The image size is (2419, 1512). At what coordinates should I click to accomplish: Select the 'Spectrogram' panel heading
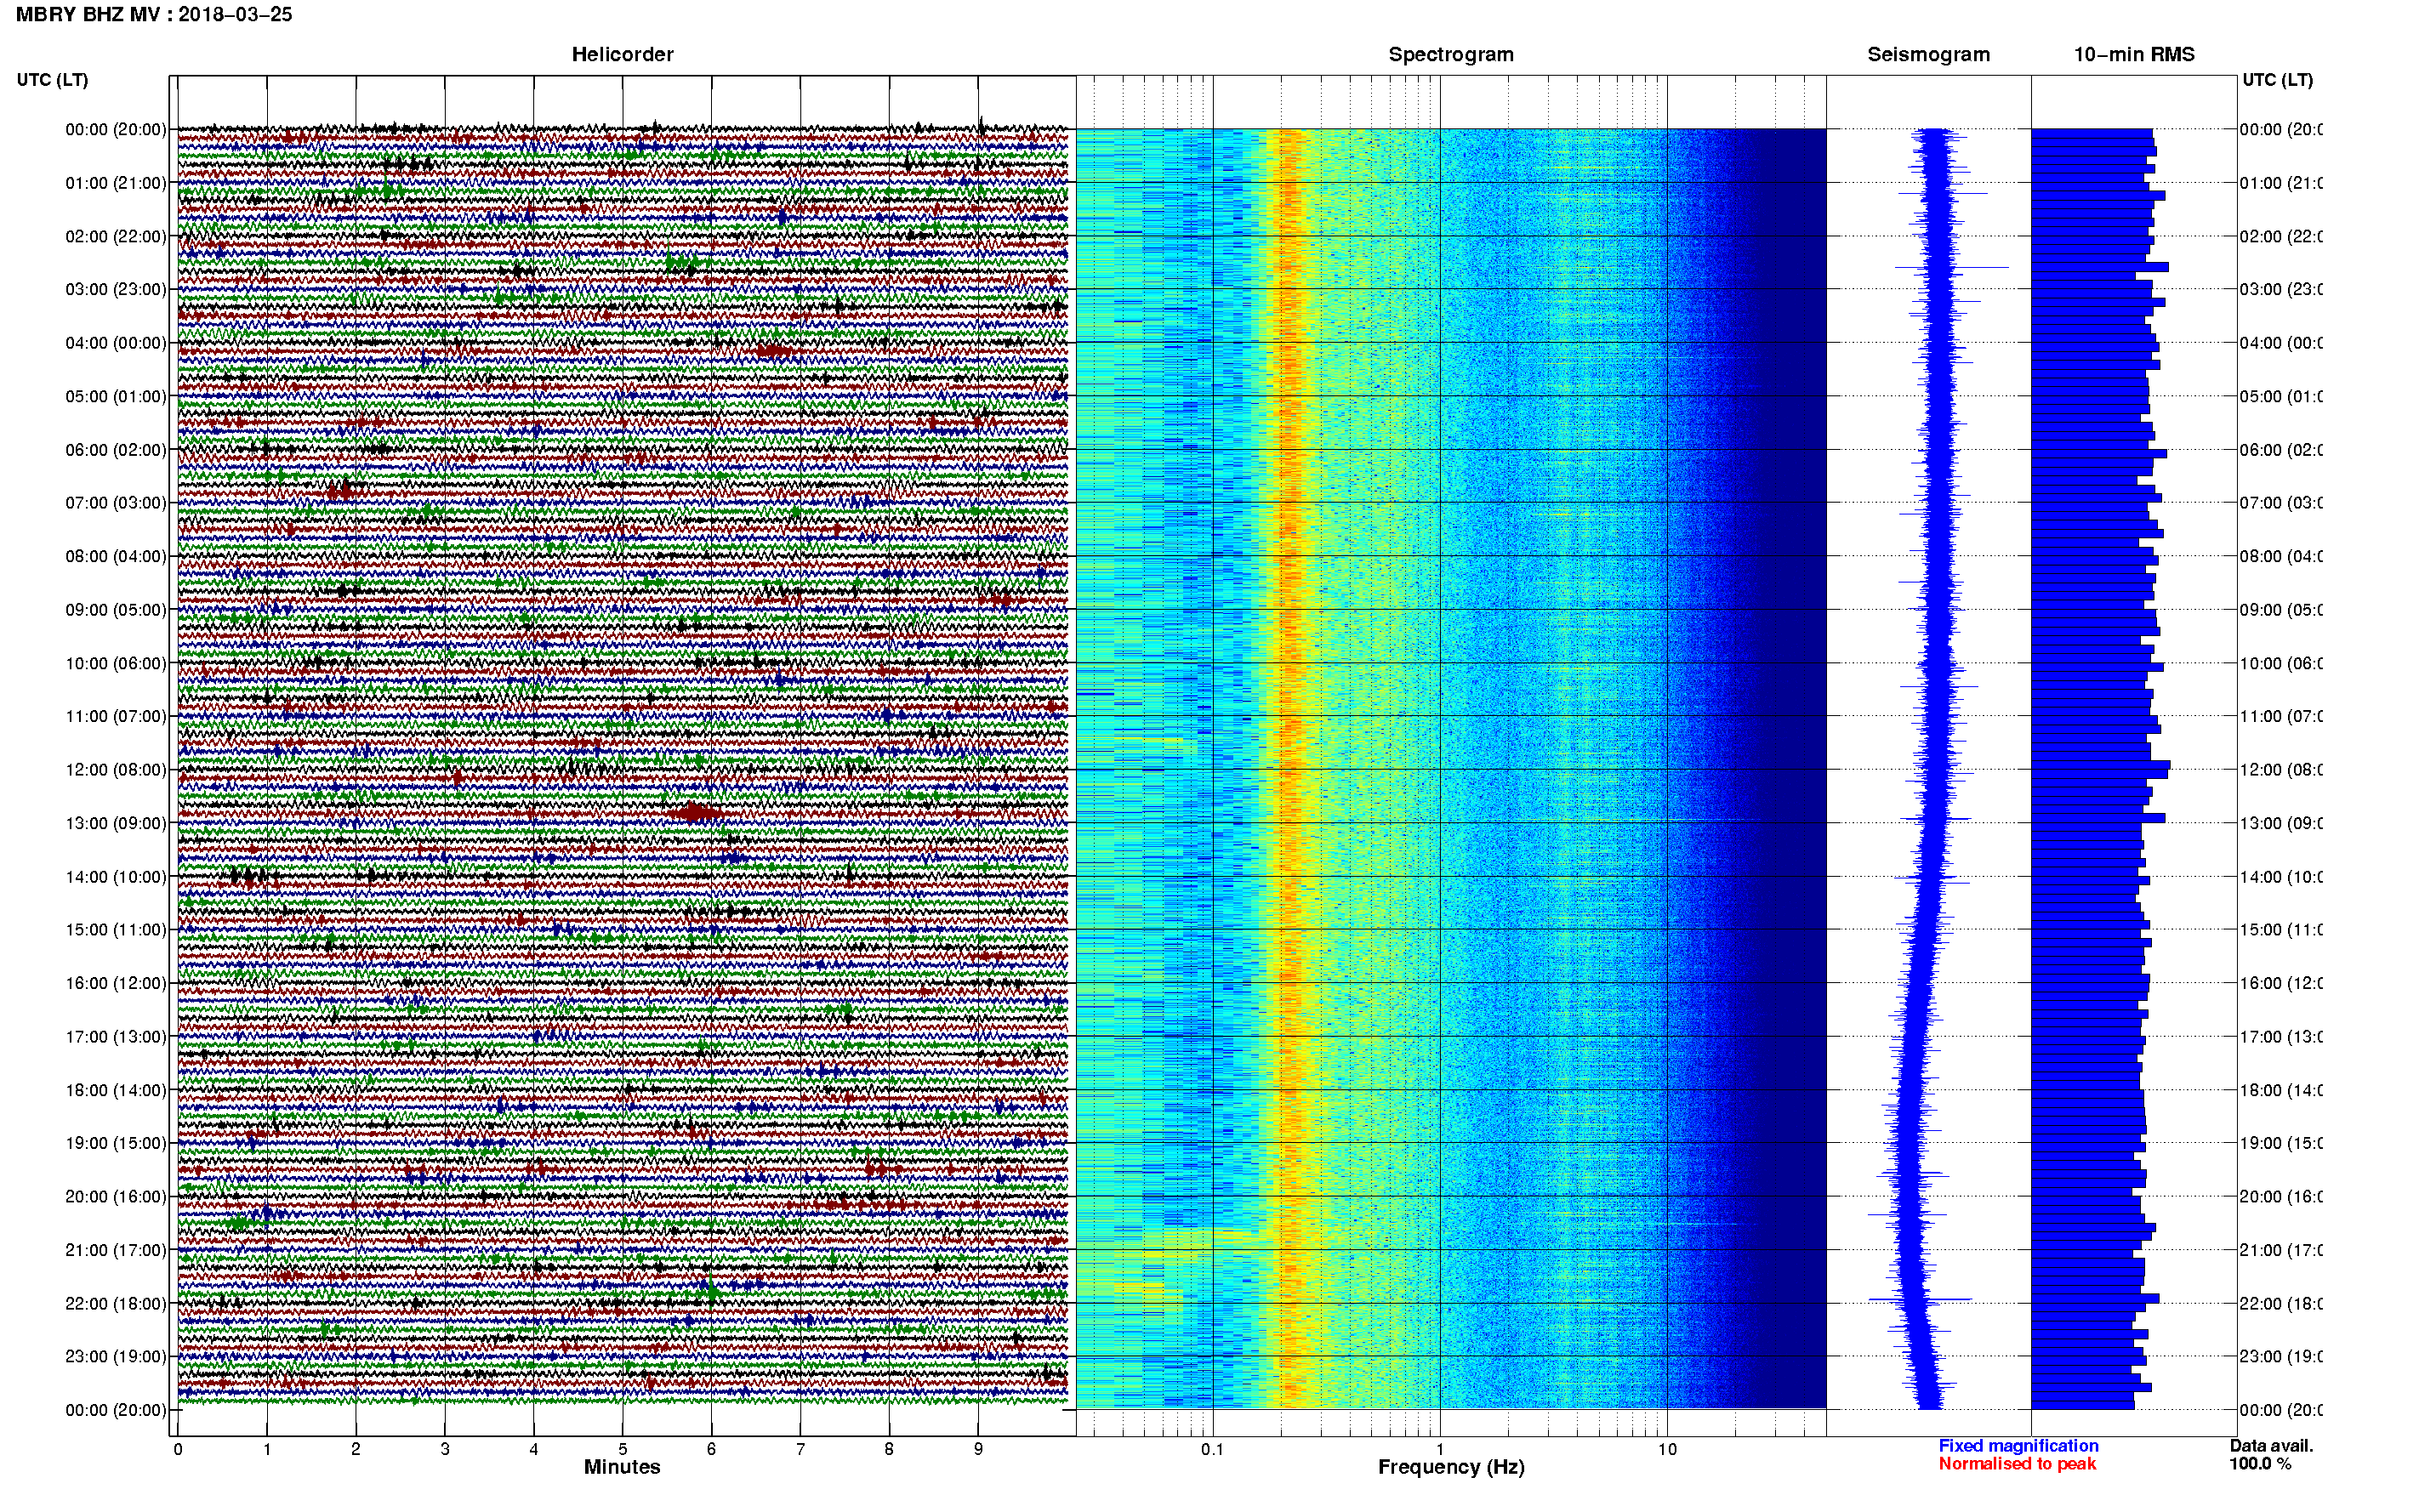pyautogui.click(x=1451, y=55)
